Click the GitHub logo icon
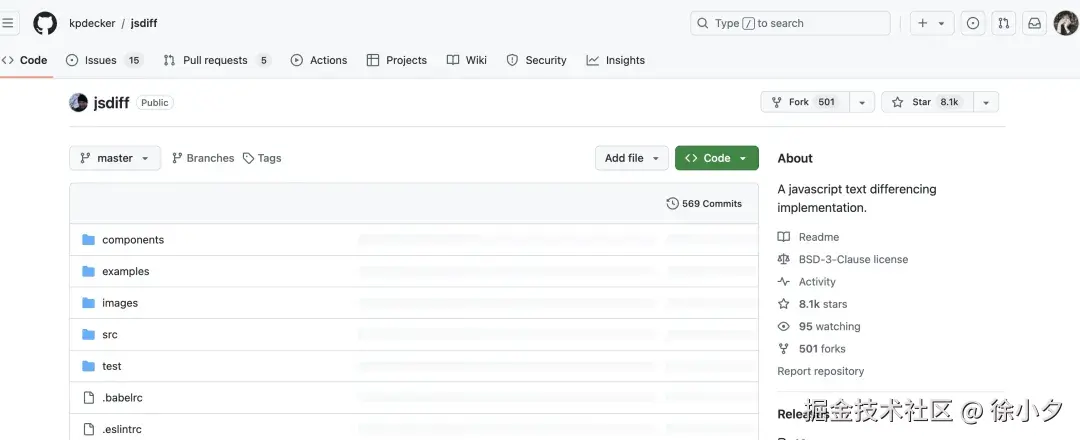 pos(45,23)
